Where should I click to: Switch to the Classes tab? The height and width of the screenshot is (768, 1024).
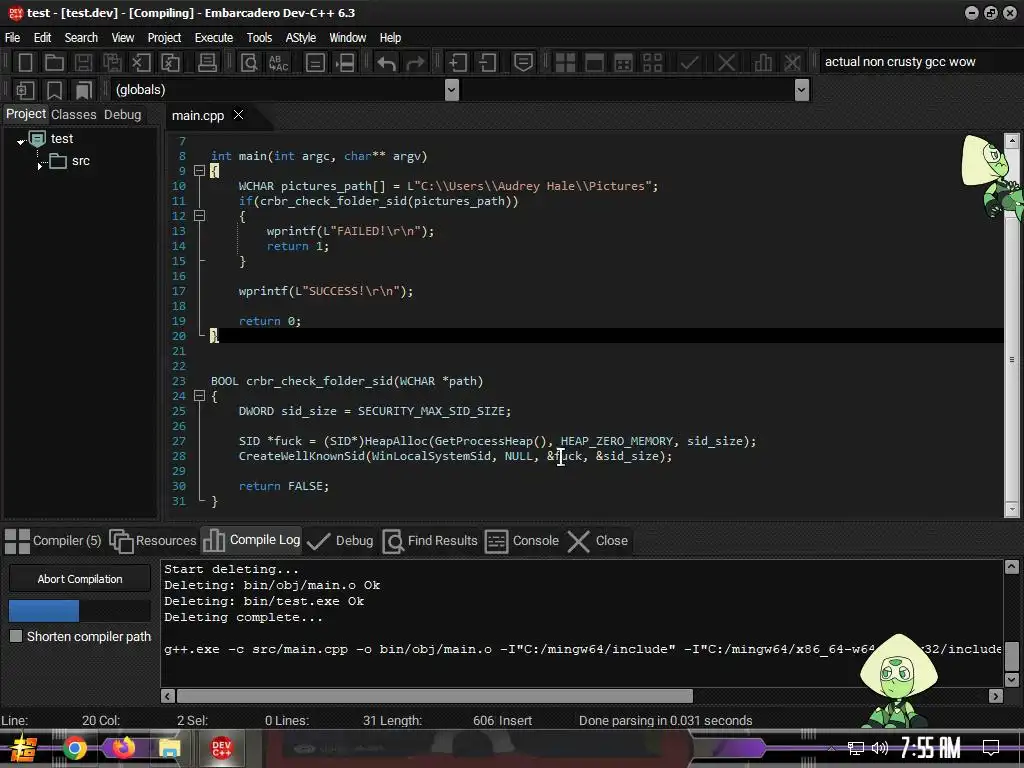pyautogui.click(x=74, y=114)
